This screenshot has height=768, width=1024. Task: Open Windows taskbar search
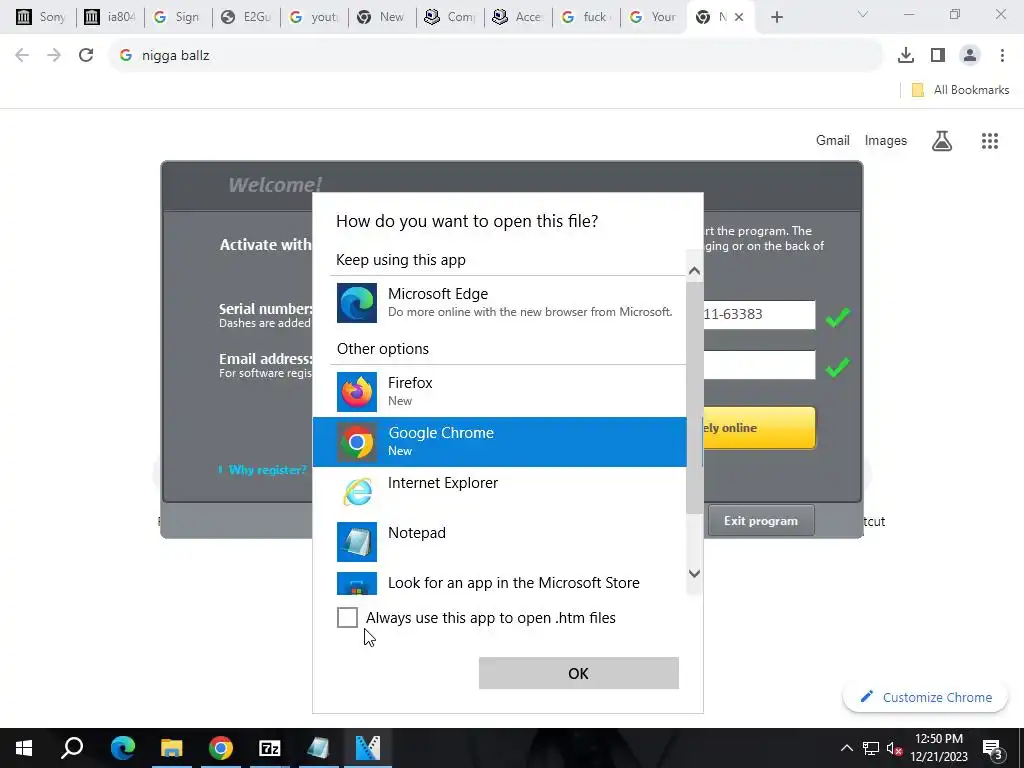point(72,748)
